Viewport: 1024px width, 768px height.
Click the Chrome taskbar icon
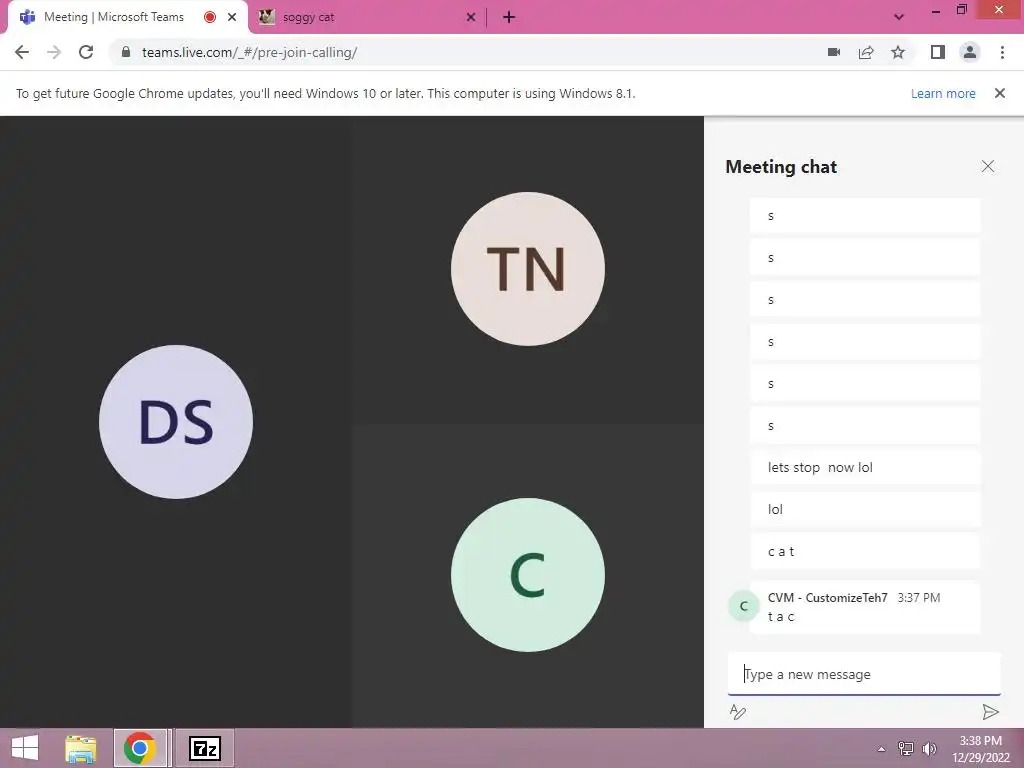click(140, 748)
